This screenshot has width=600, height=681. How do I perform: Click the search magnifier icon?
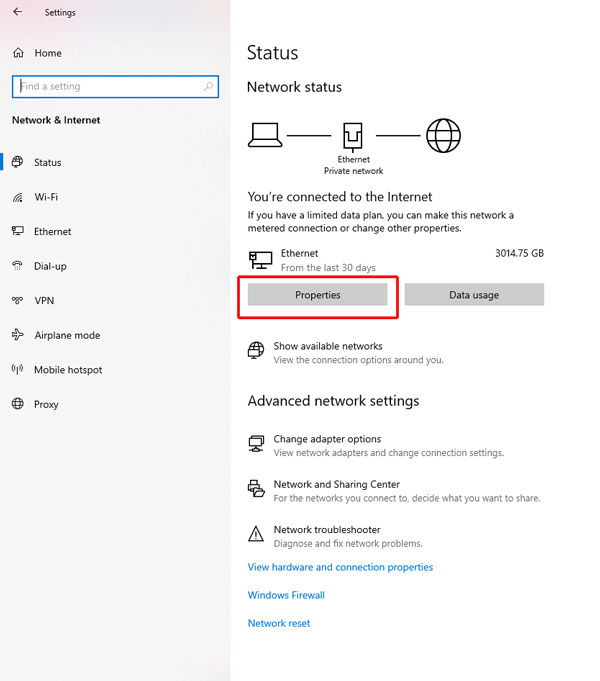209,87
